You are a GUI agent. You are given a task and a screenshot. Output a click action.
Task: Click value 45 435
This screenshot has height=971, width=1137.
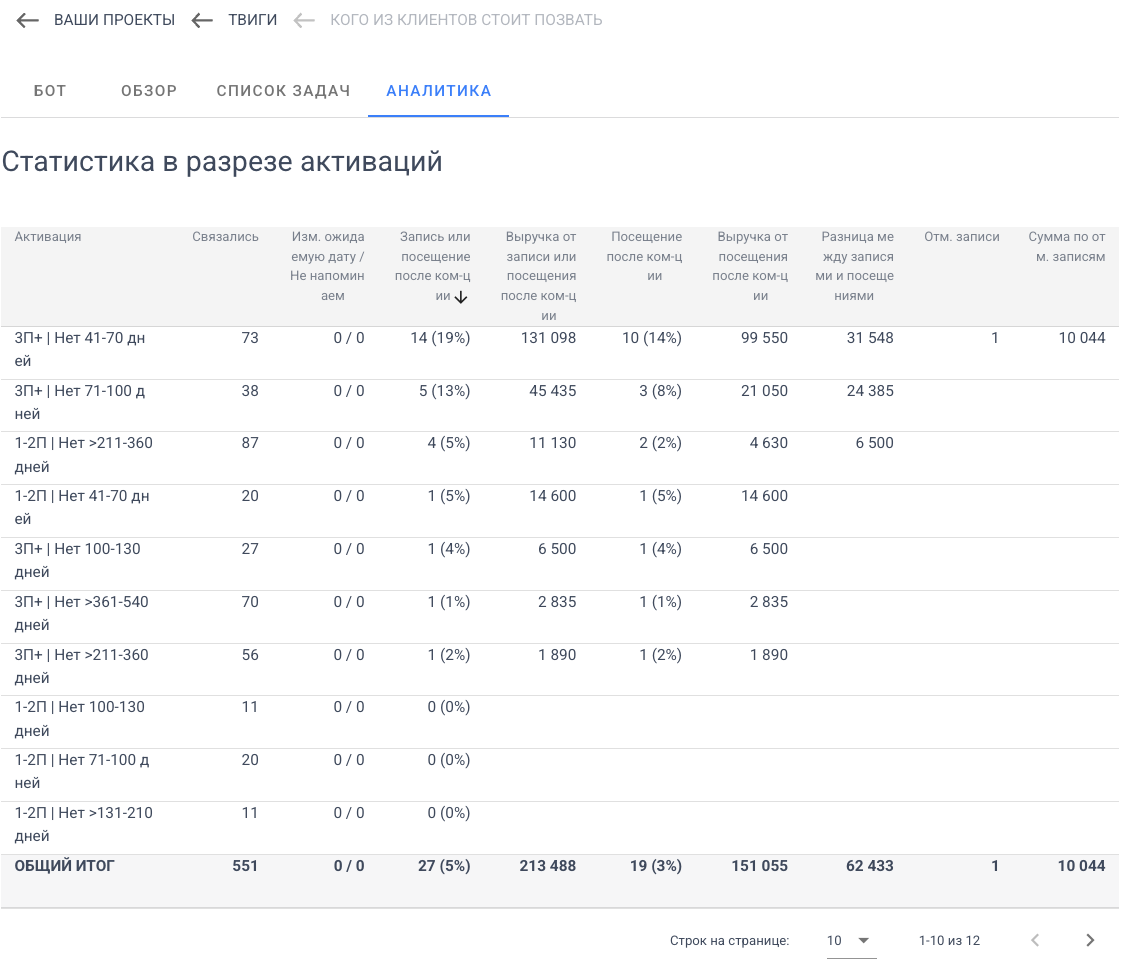click(x=553, y=391)
